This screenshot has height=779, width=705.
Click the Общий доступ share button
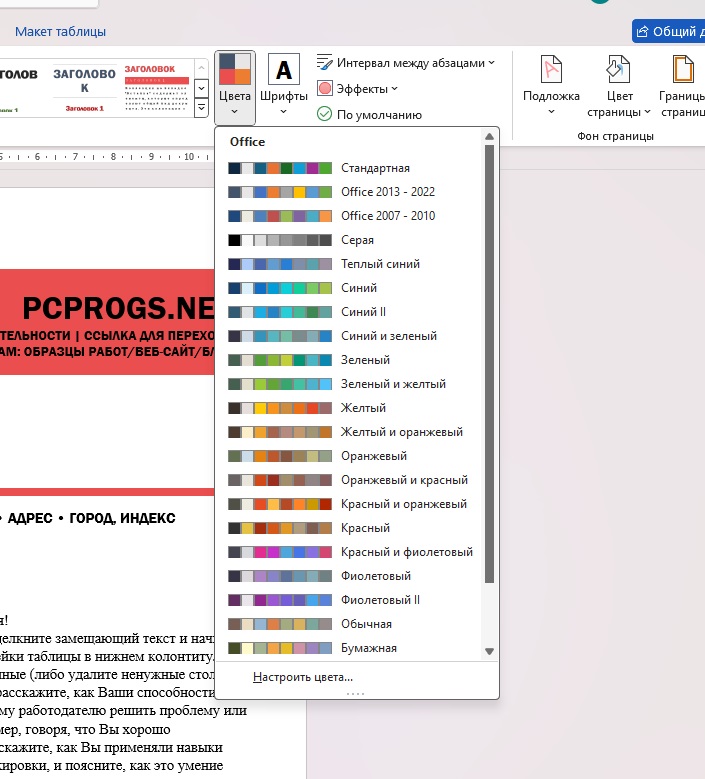[x=669, y=31]
